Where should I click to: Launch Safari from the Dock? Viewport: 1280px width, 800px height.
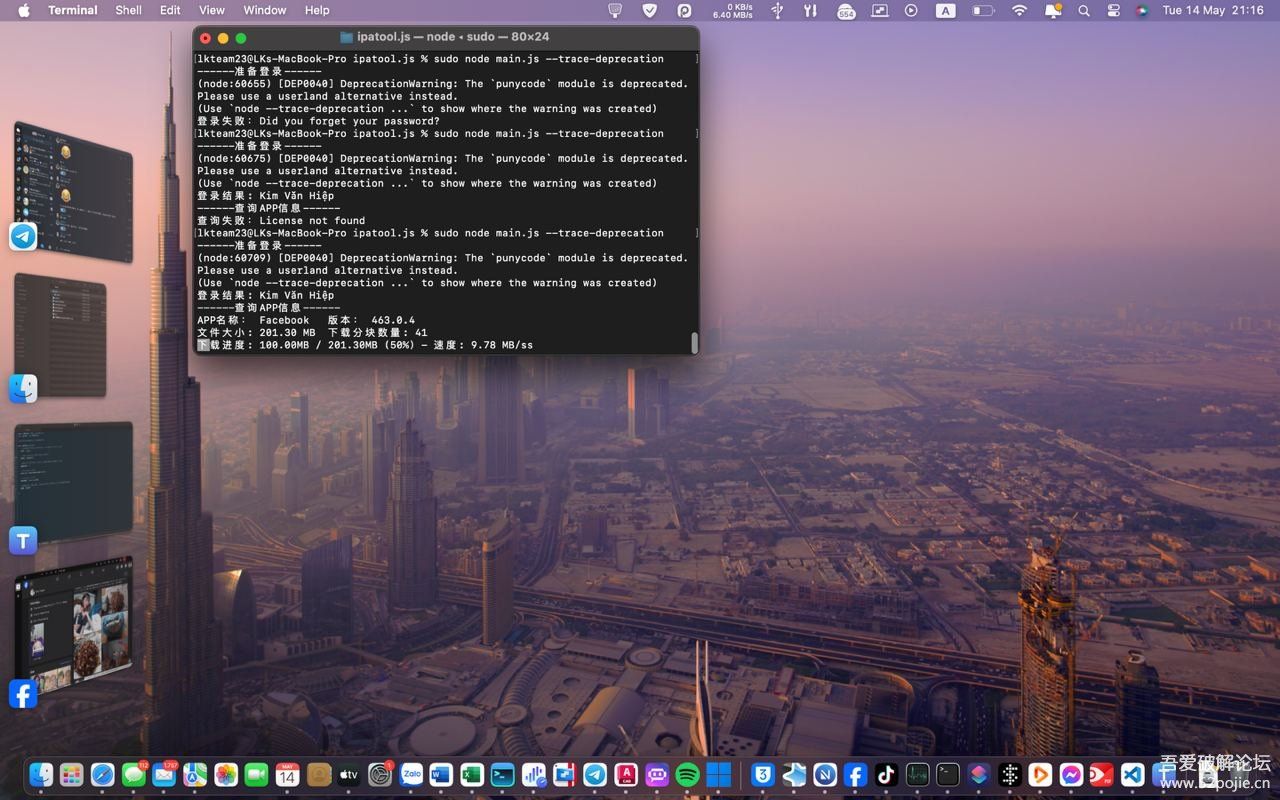103,774
